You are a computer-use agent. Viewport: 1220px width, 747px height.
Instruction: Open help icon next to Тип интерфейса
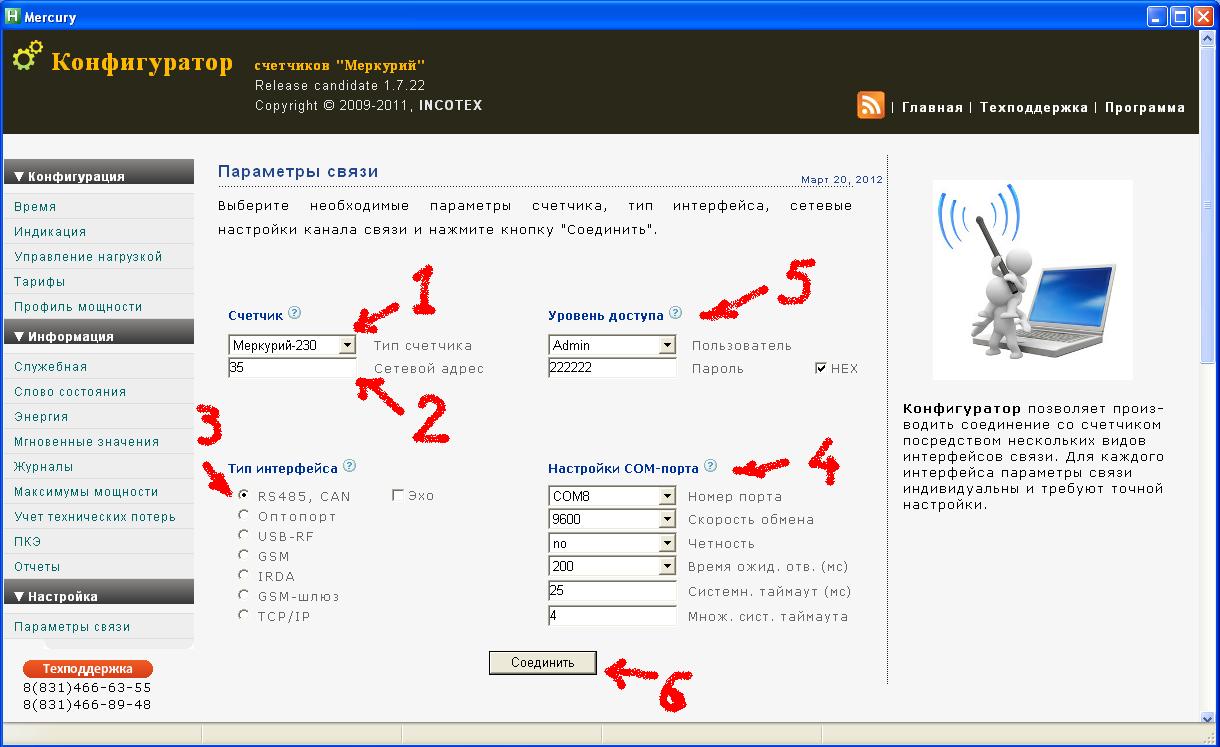point(349,466)
